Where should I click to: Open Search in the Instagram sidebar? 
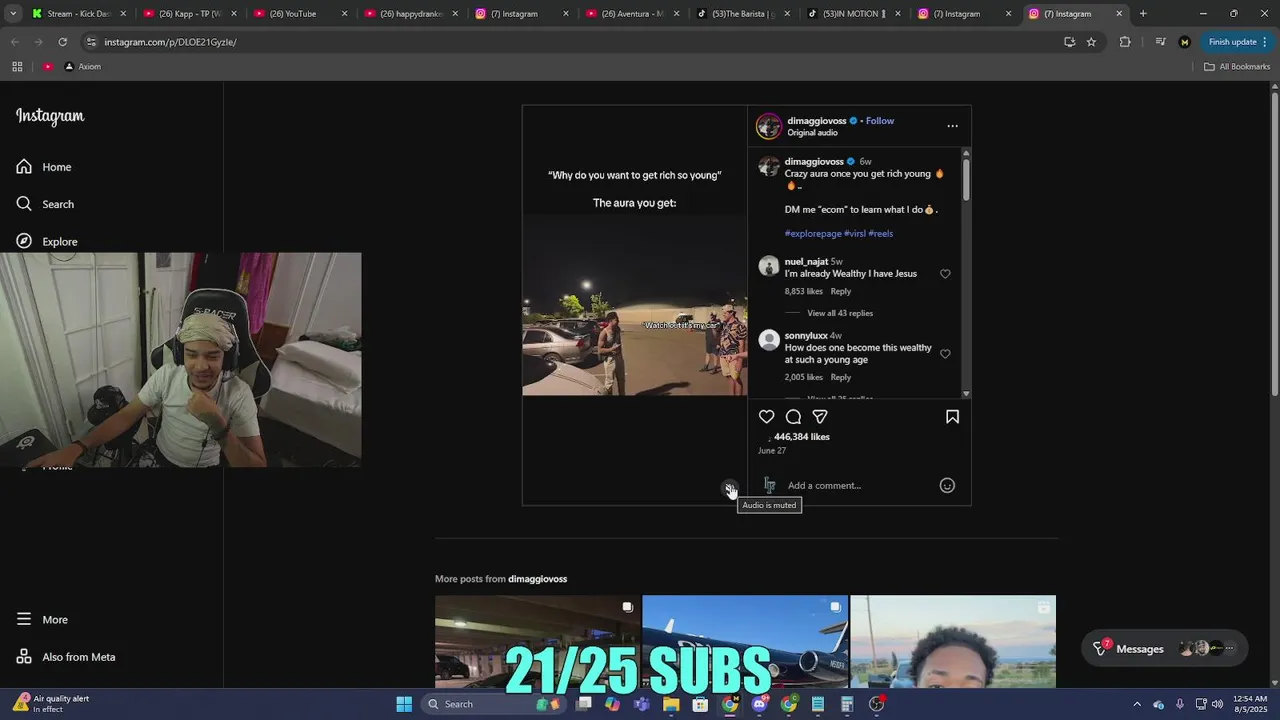tap(45, 204)
